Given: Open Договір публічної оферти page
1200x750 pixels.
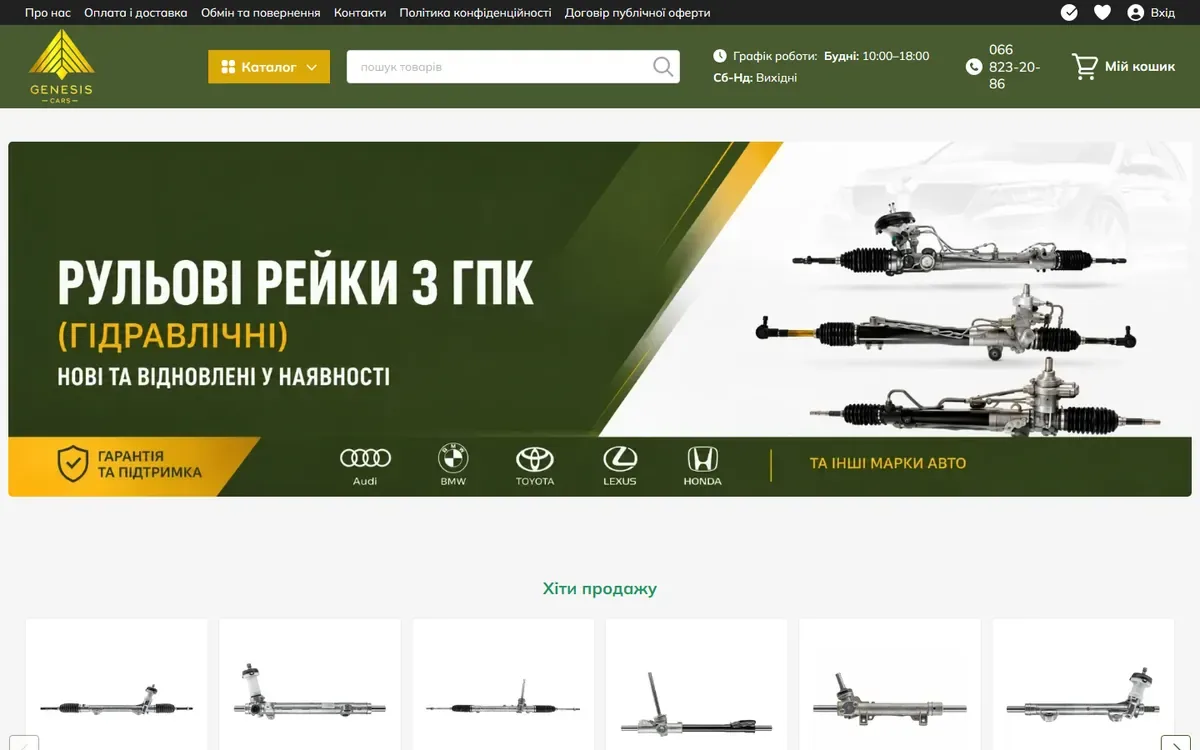Looking at the screenshot, I should click(638, 13).
